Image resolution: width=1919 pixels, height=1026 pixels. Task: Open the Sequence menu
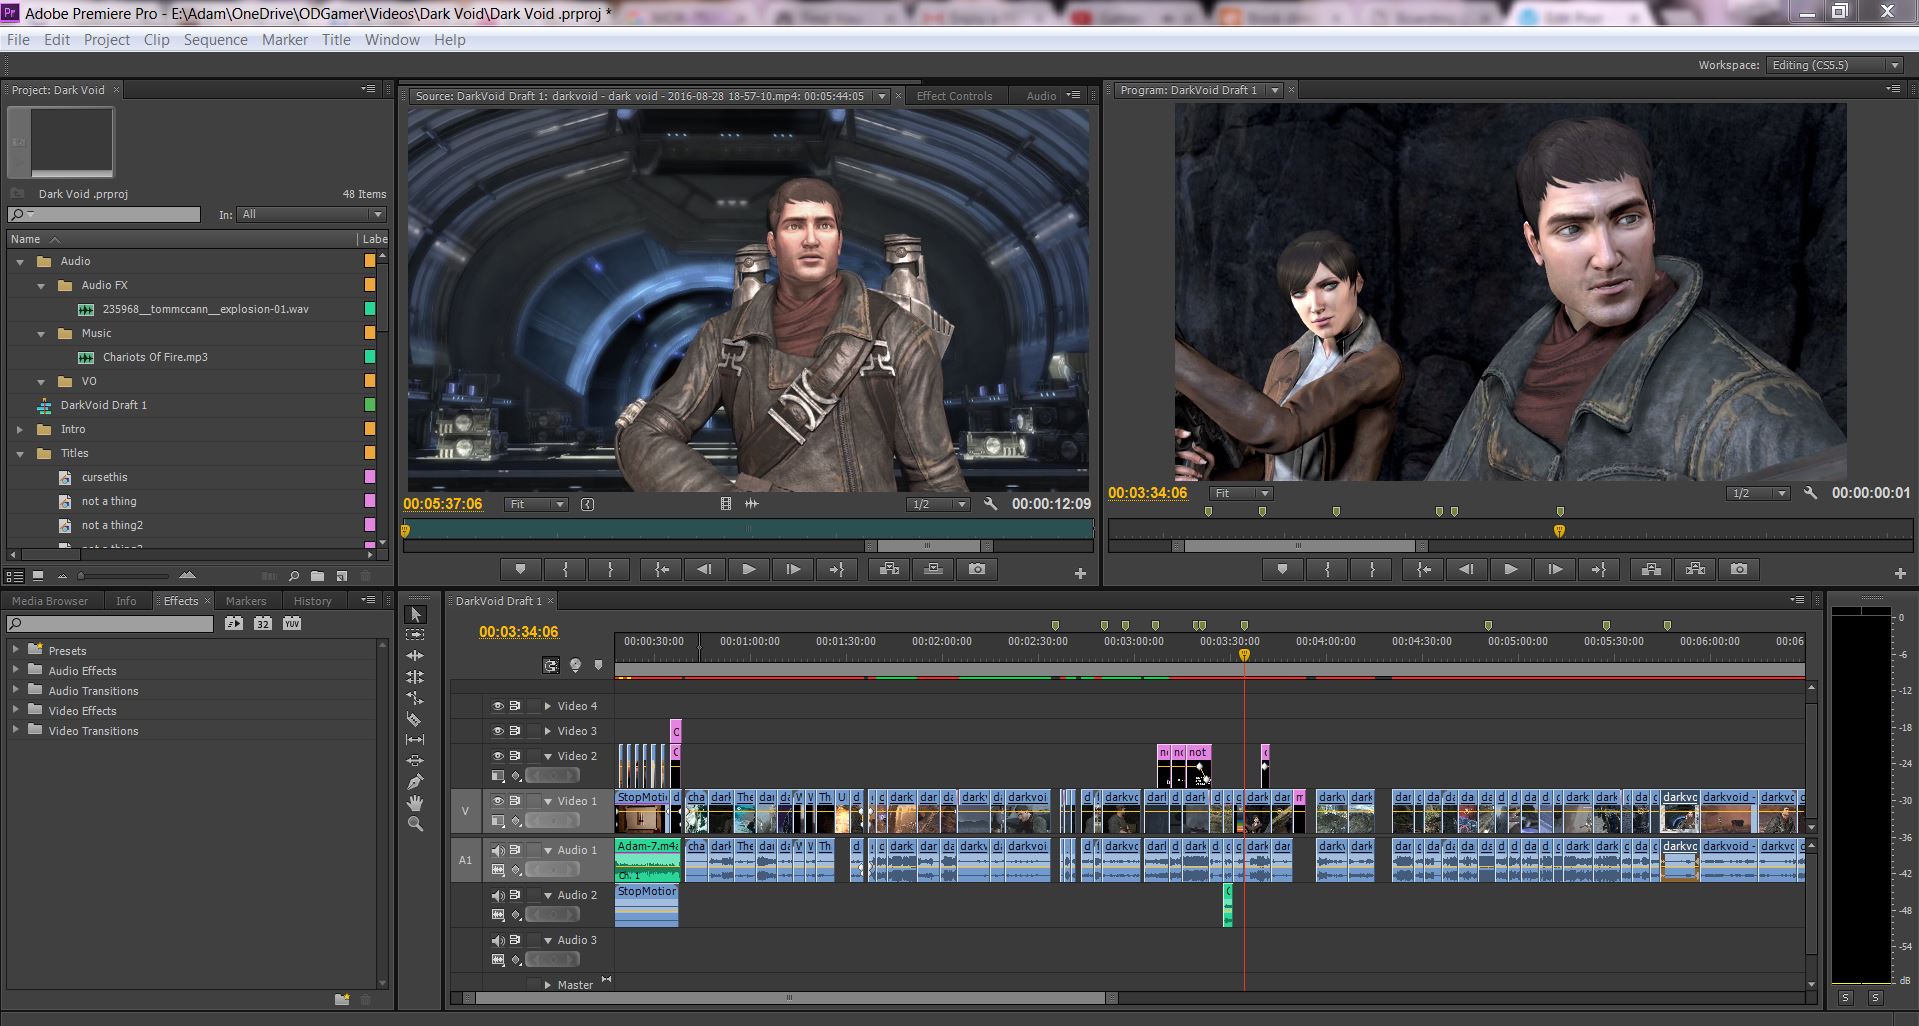click(x=215, y=40)
